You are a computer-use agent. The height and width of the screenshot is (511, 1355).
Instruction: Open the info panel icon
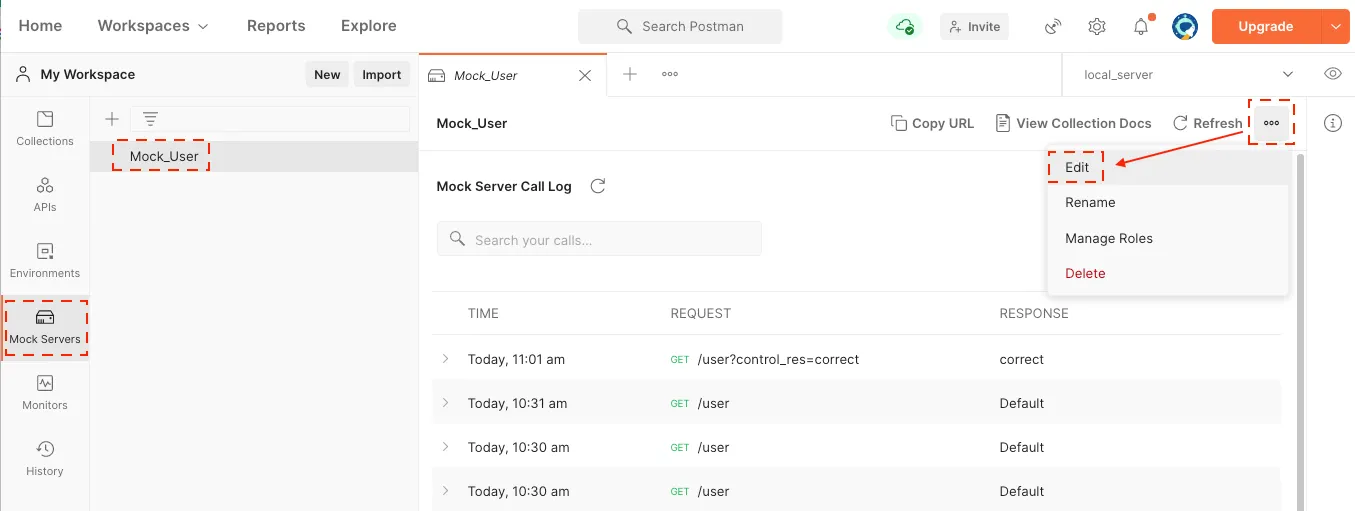click(x=1332, y=123)
